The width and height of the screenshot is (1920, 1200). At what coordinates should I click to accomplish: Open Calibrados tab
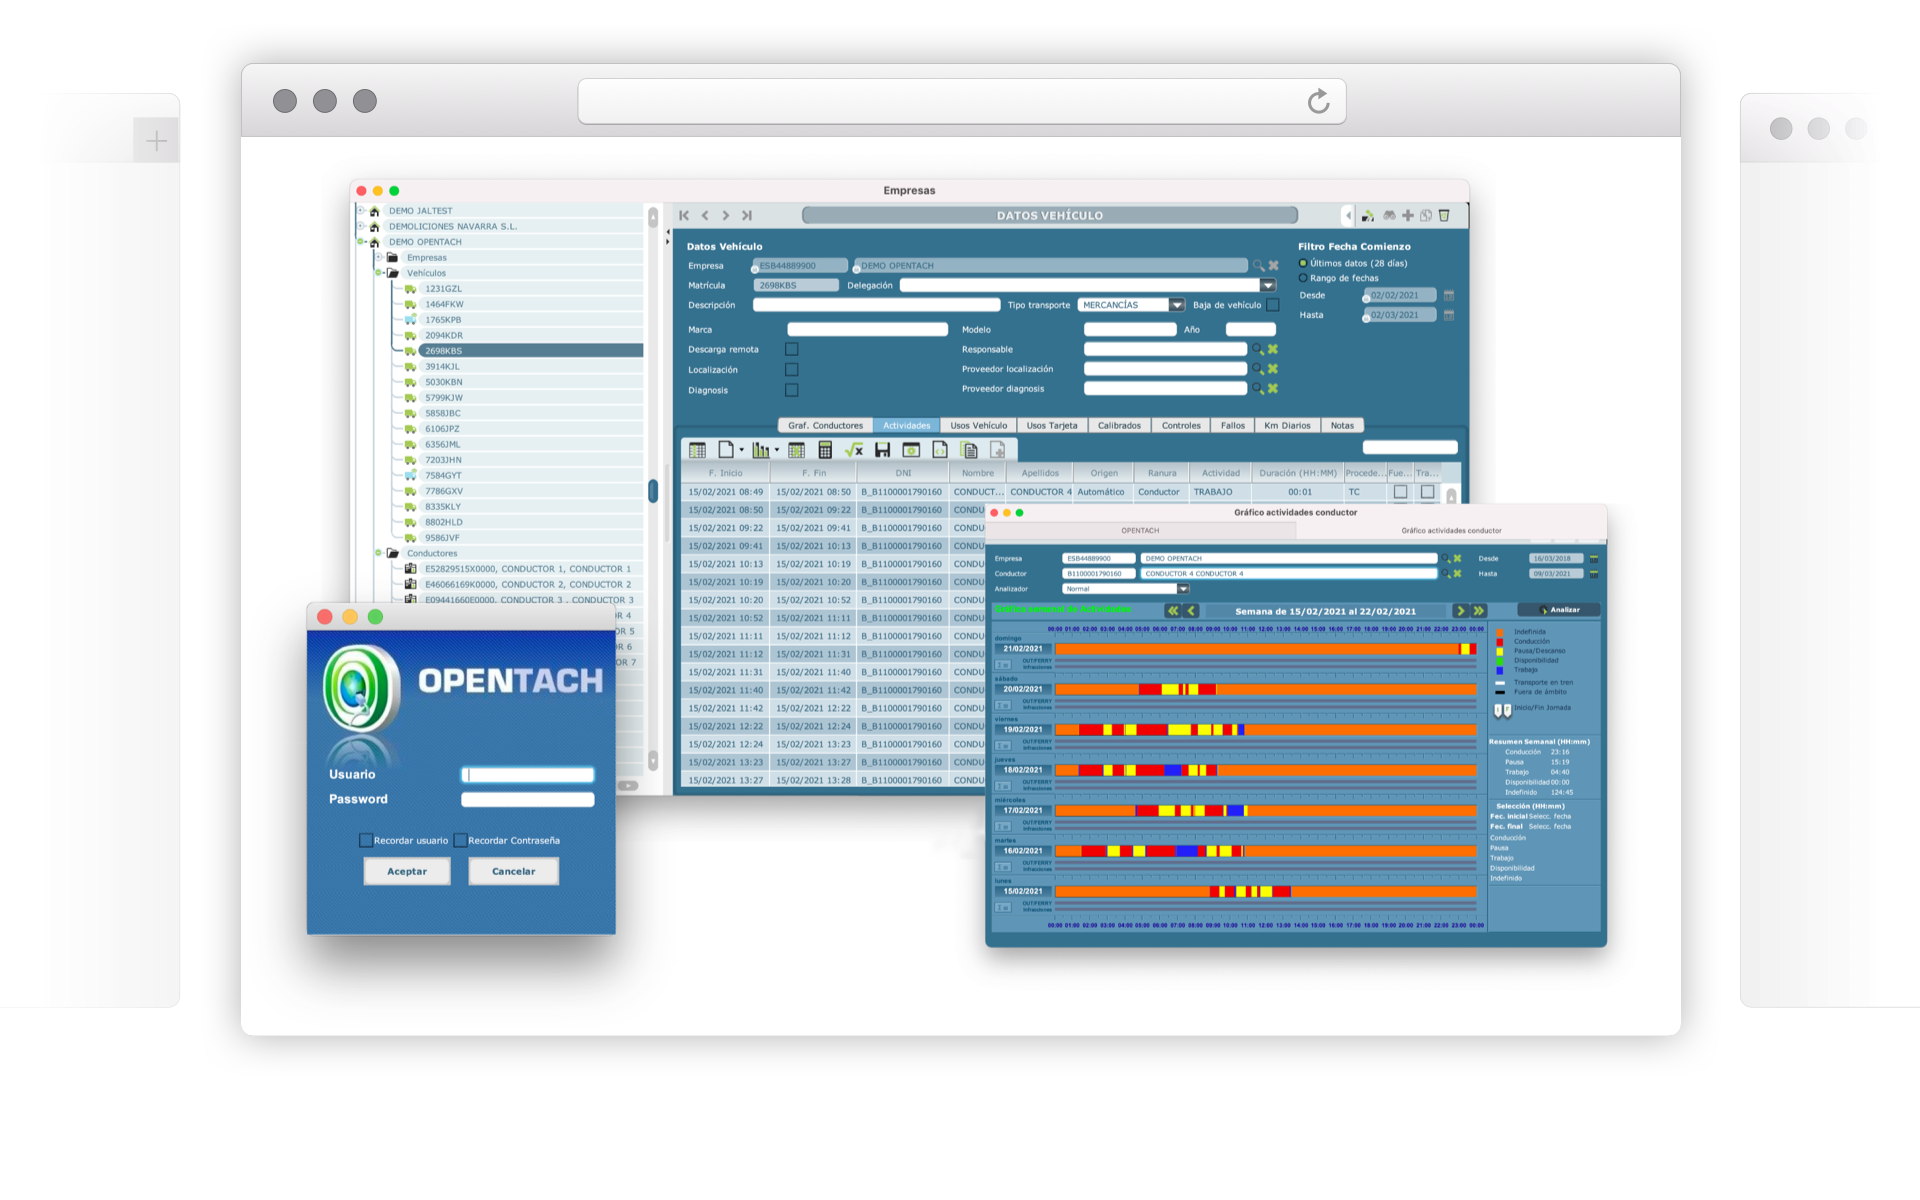(x=1119, y=426)
